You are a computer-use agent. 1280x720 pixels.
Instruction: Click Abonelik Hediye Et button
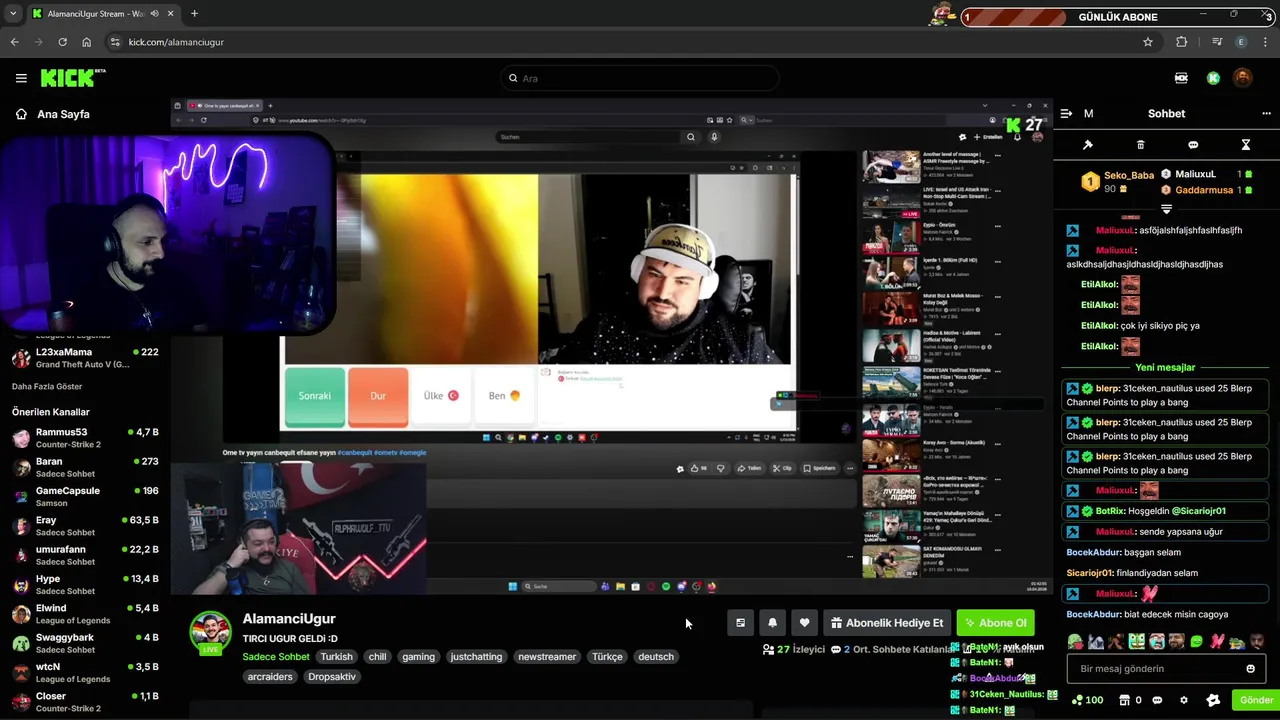pyautogui.click(x=887, y=623)
